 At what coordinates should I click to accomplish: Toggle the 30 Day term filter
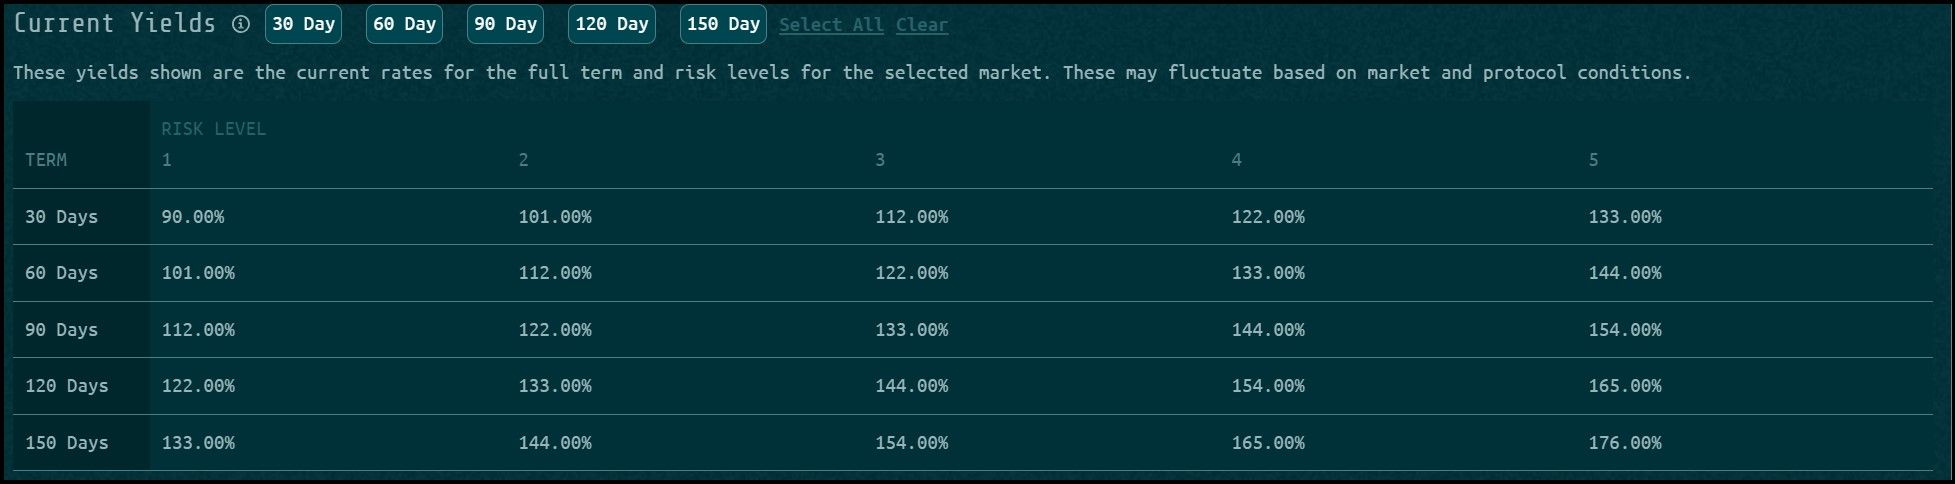point(303,24)
